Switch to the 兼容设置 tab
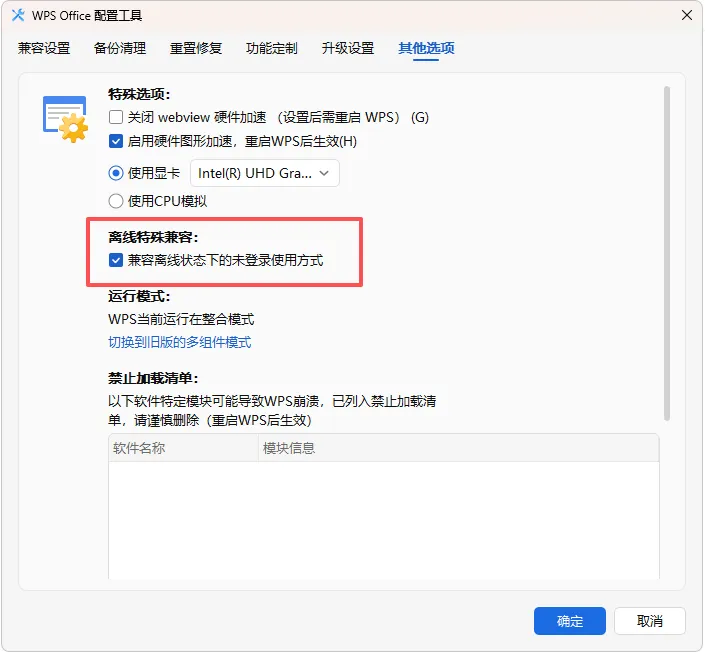The height and width of the screenshot is (652, 705). (x=44, y=48)
